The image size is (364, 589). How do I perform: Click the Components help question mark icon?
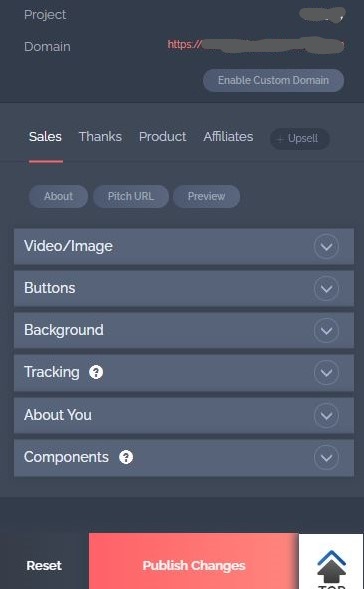[126, 457]
